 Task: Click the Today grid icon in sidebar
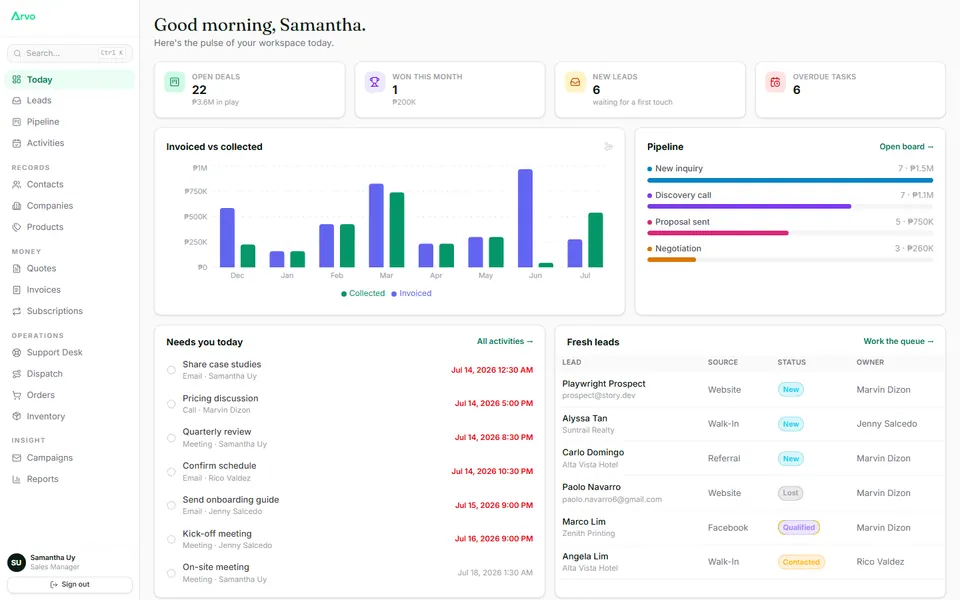pyautogui.click(x=17, y=80)
